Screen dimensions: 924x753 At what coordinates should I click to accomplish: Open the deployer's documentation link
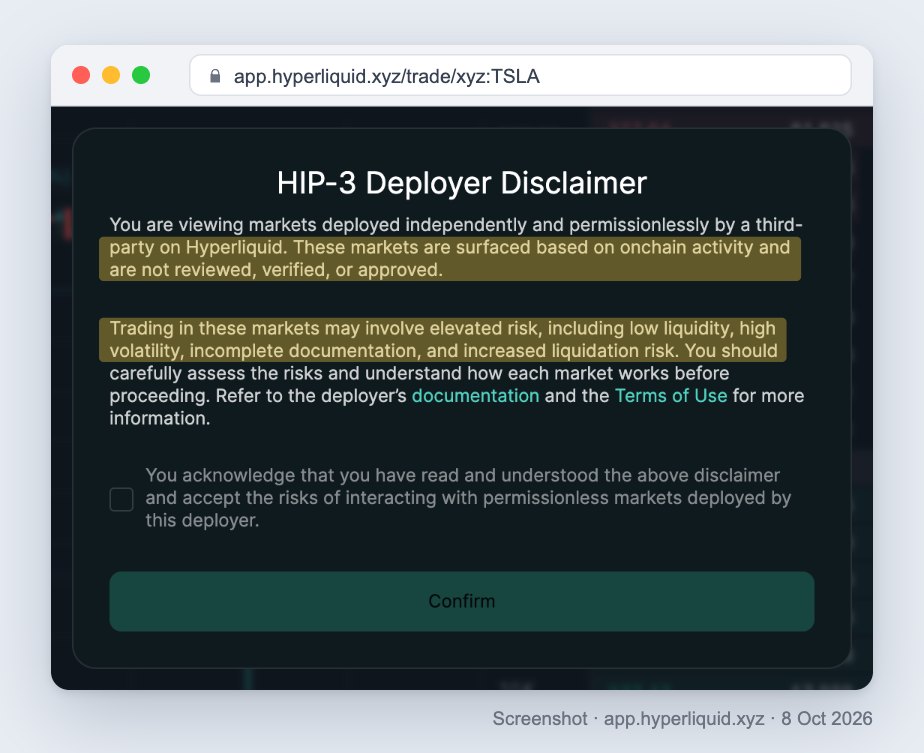pos(475,395)
